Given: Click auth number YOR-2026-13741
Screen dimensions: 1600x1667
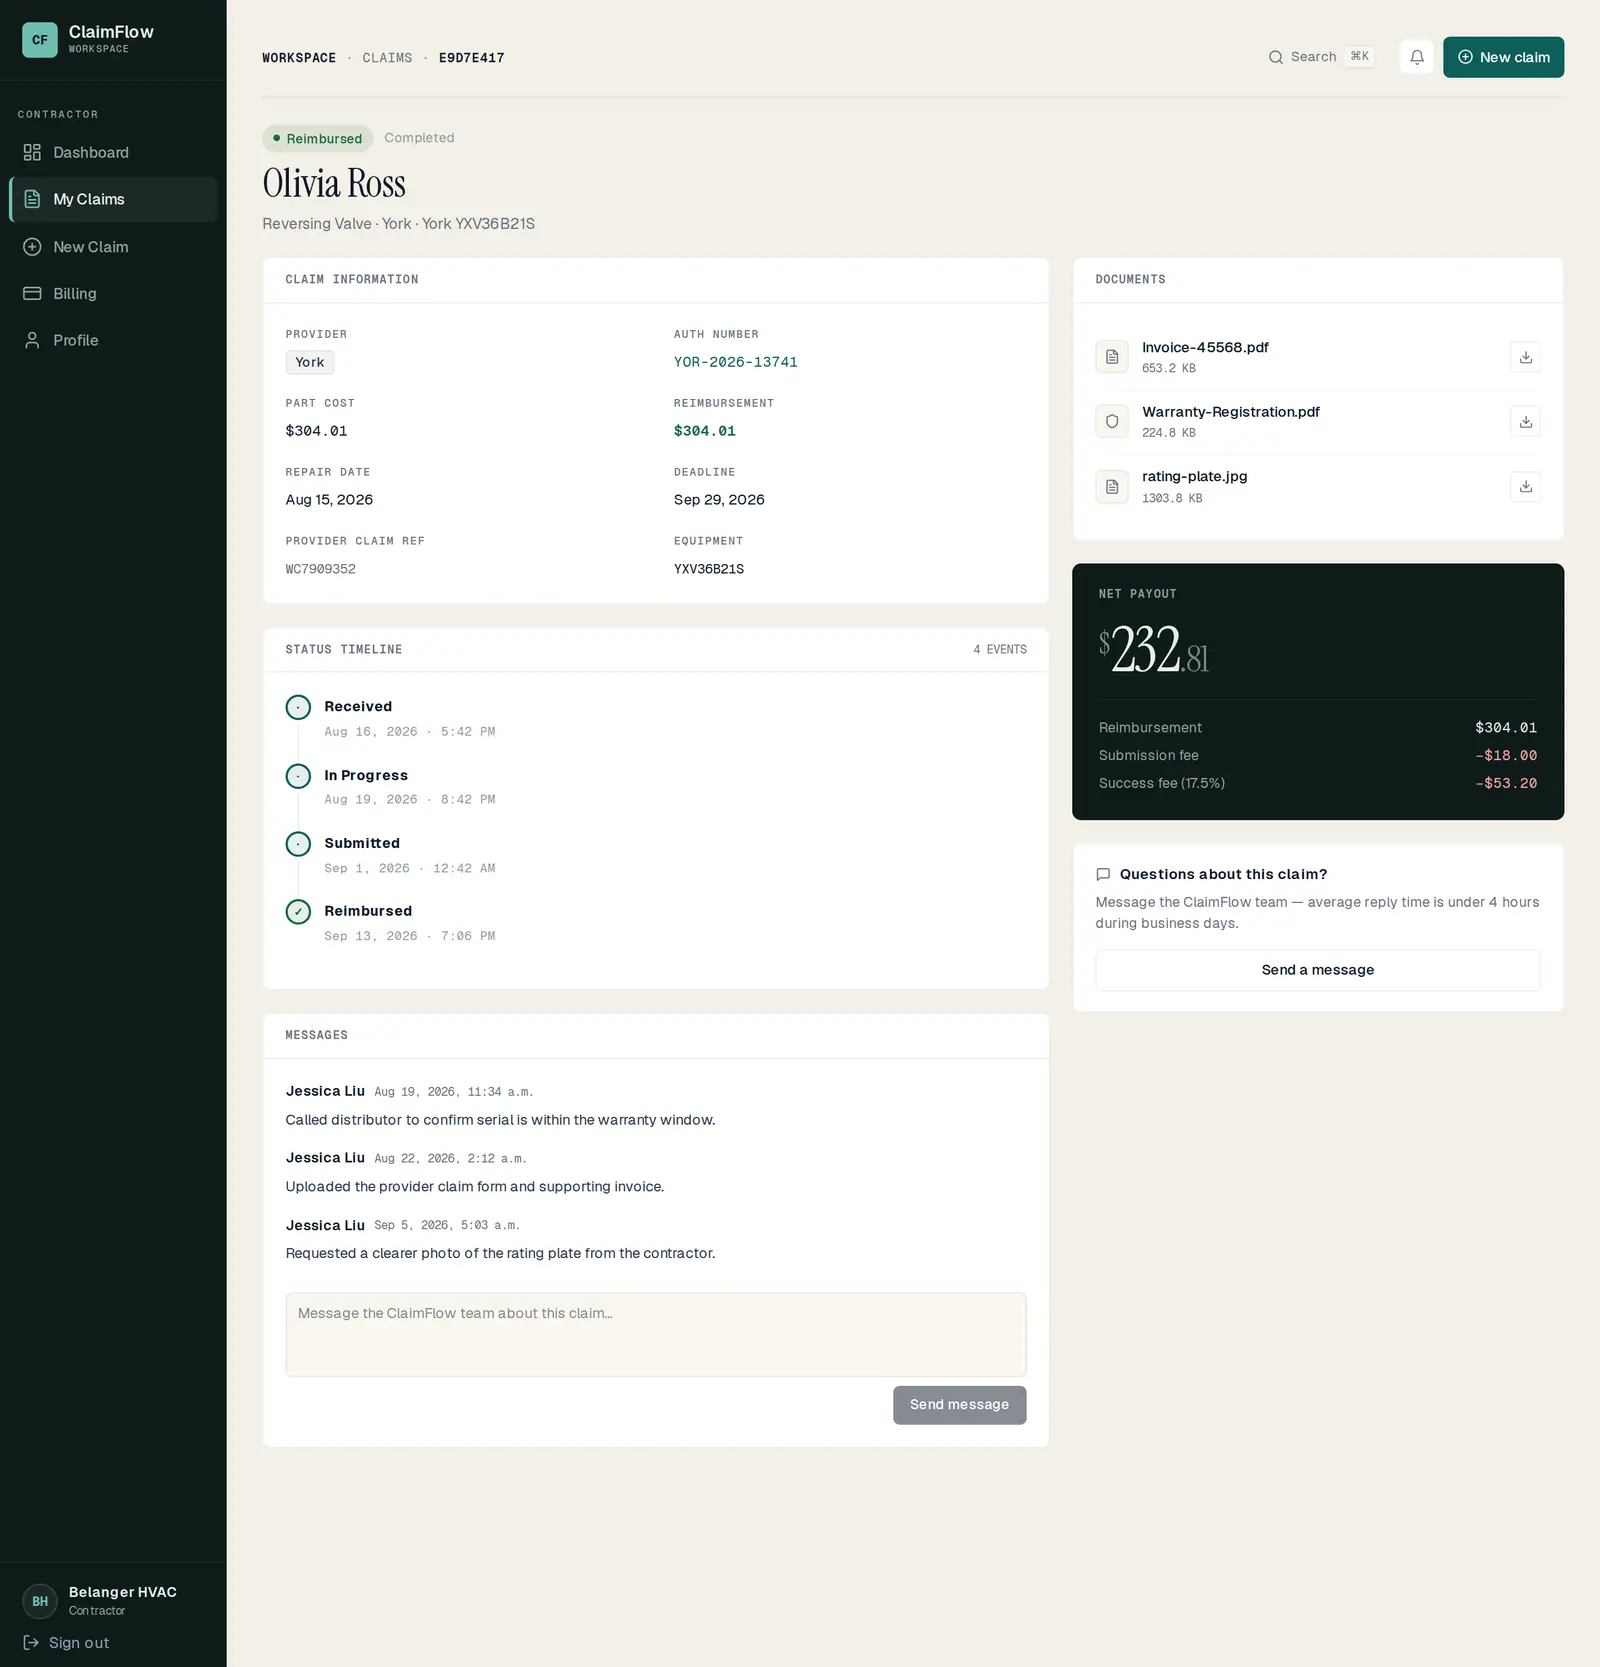Looking at the screenshot, I should tap(735, 362).
